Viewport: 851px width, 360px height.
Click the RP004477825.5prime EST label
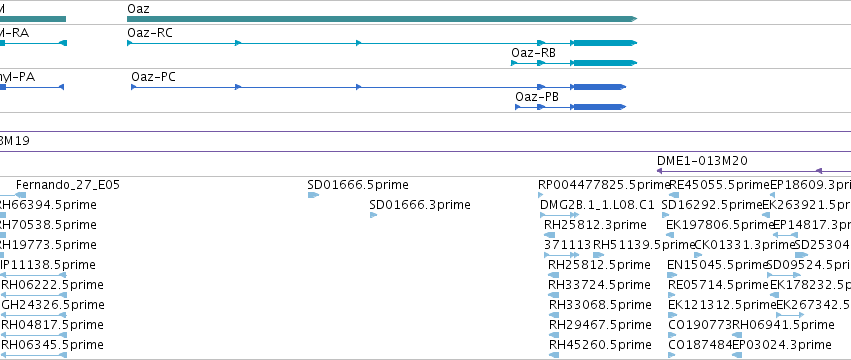click(604, 185)
